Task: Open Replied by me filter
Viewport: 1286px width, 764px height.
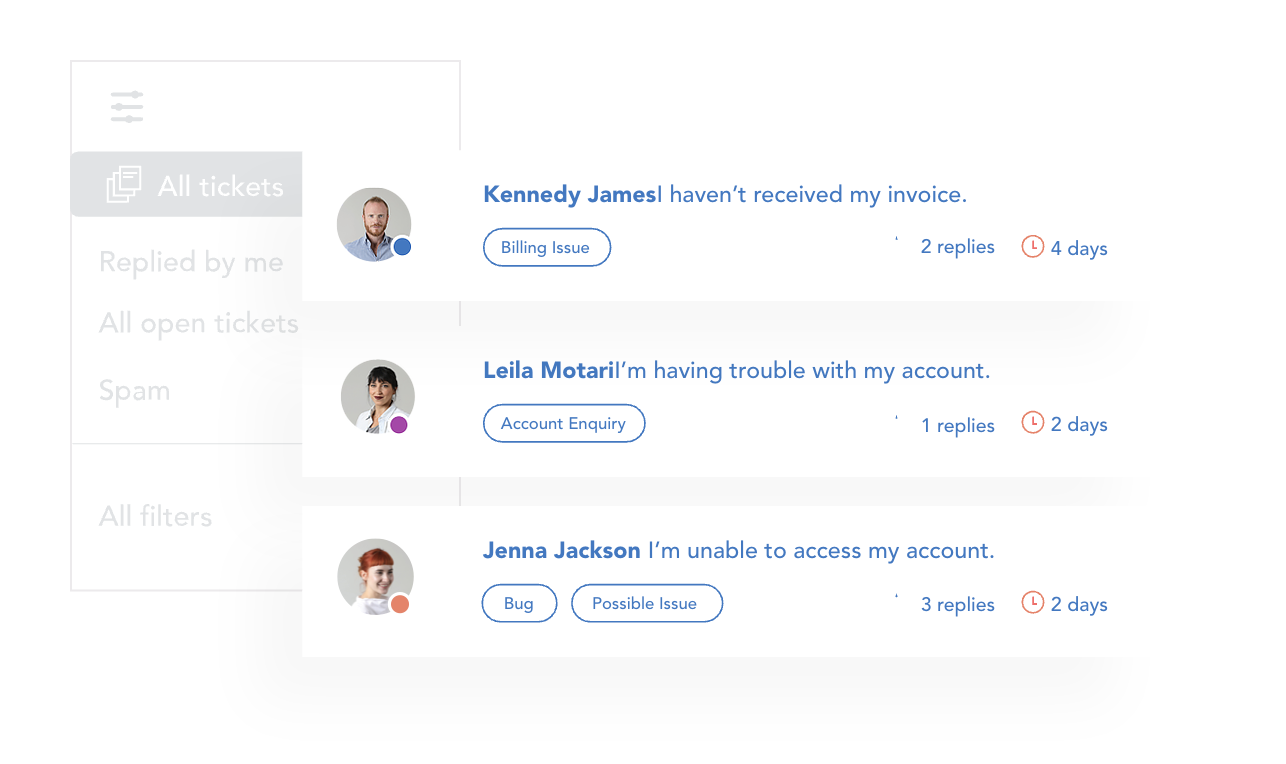Action: click(x=191, y=262)
